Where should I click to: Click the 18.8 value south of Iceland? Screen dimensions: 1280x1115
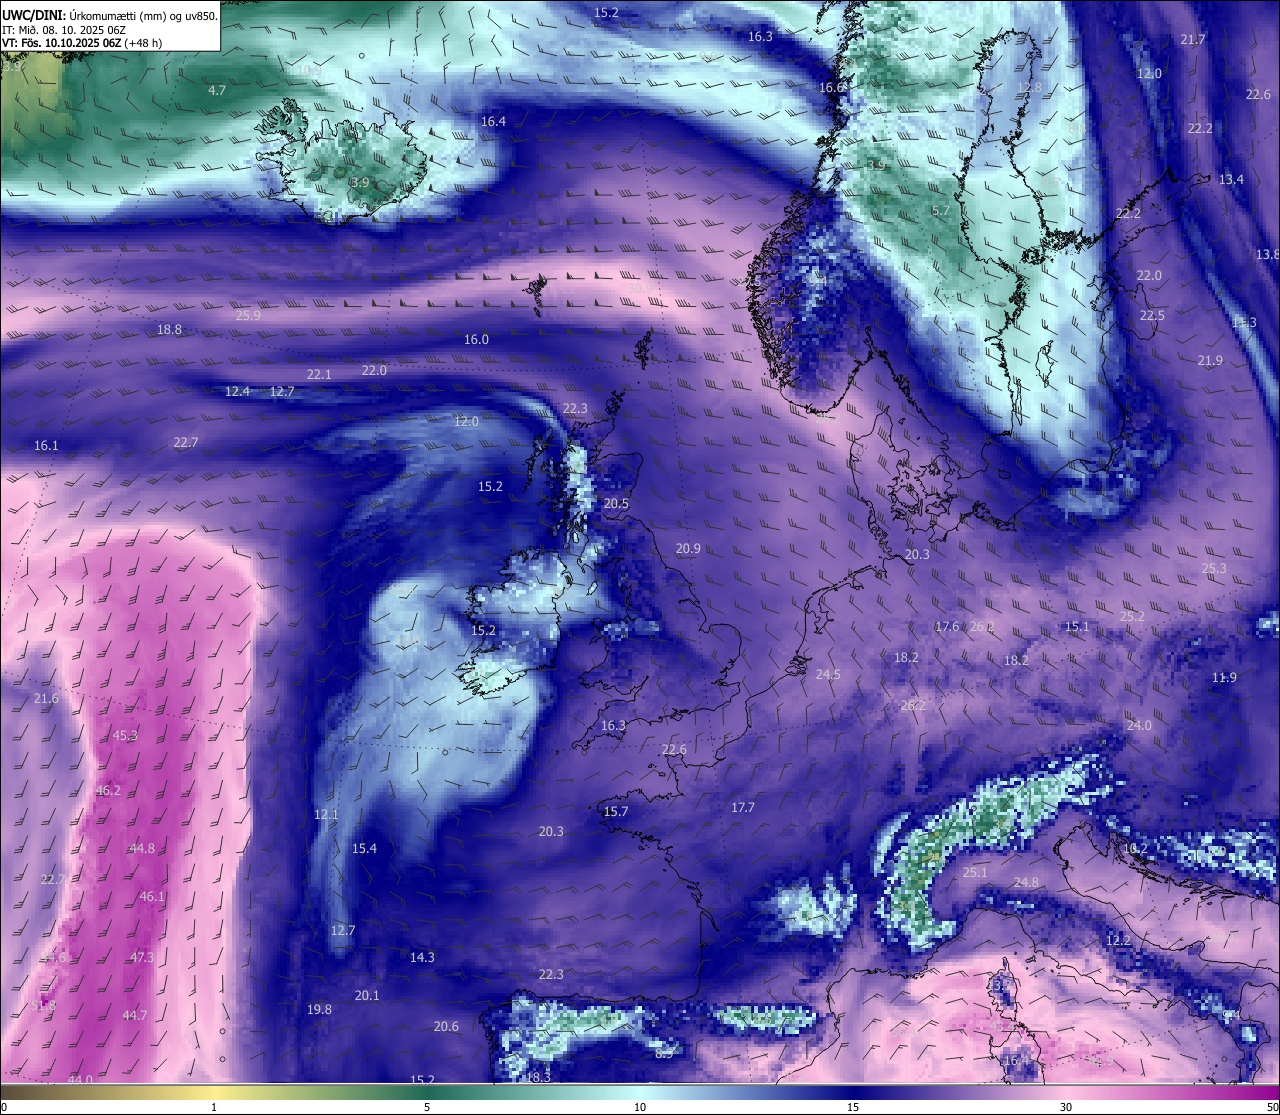(169, 329)
